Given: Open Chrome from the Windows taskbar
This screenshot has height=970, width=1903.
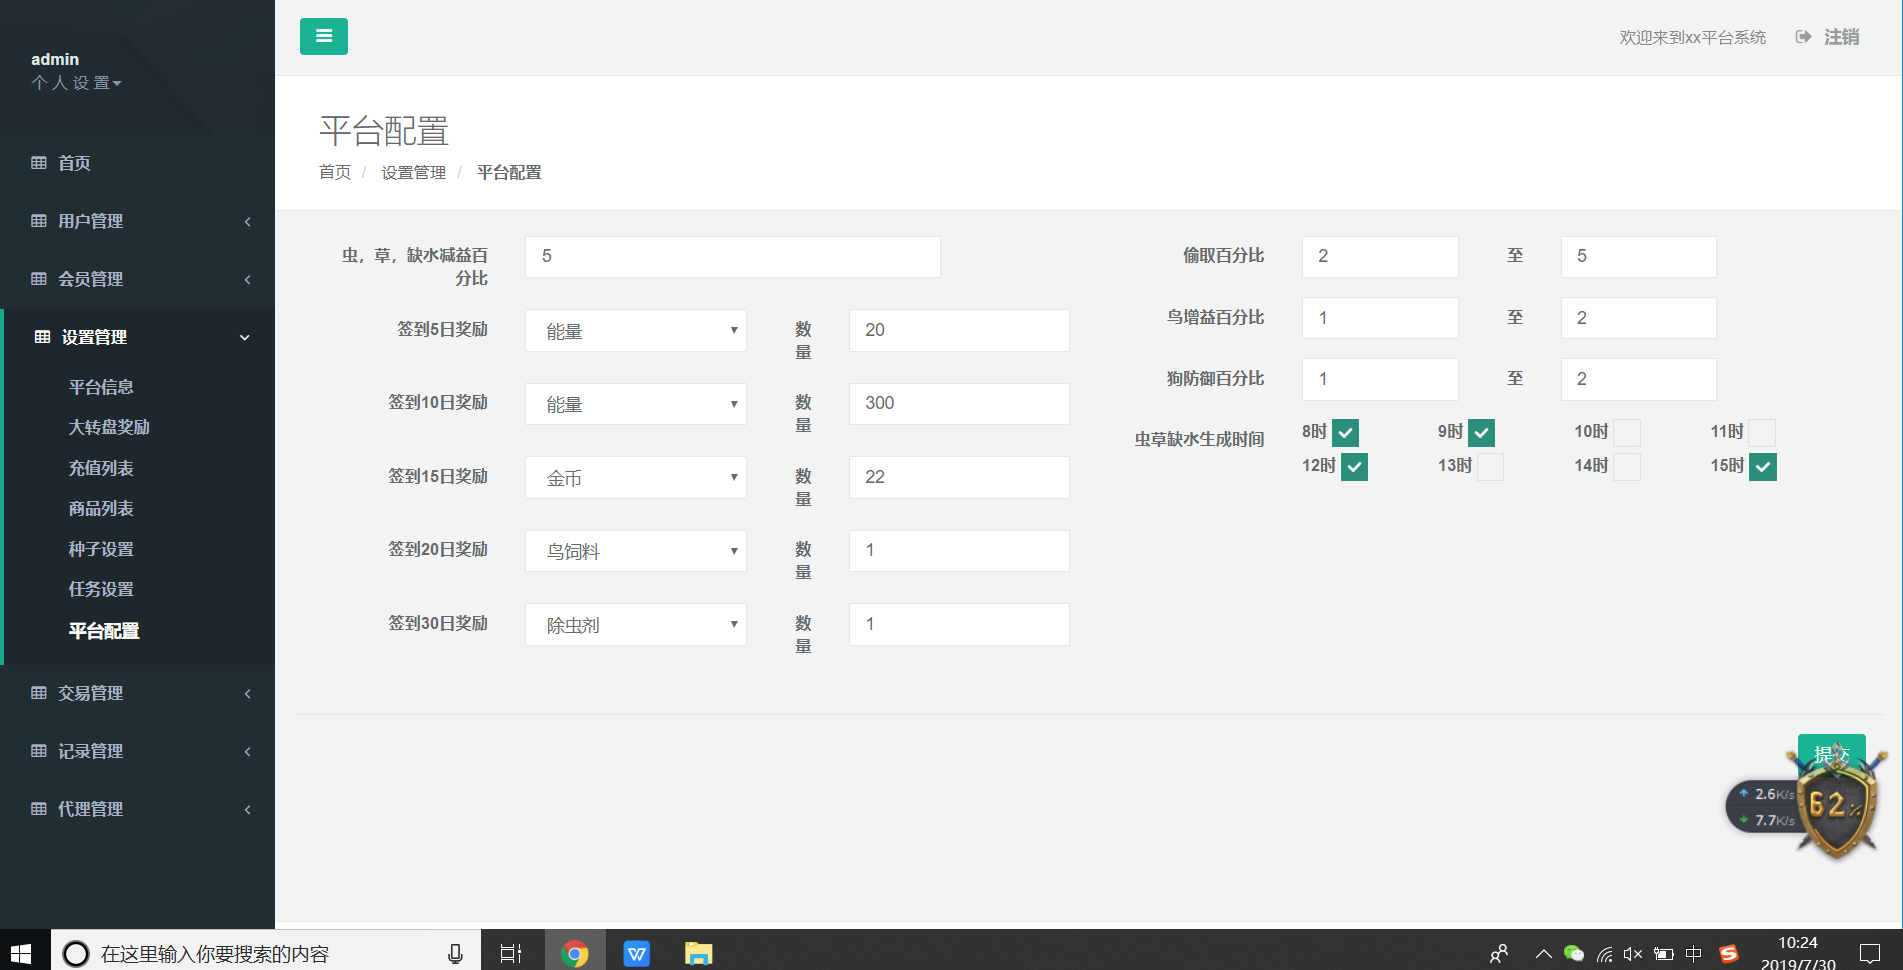Looking at the screenshot, I should point(575,953).
